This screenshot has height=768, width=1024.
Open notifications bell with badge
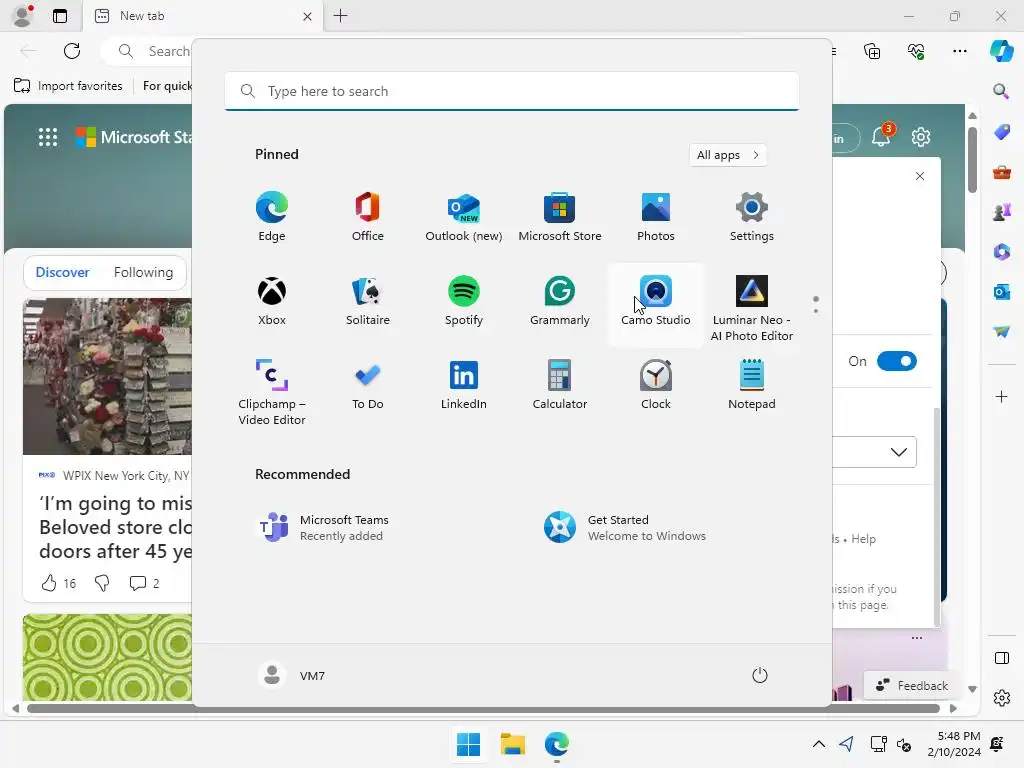pos(882,136)
